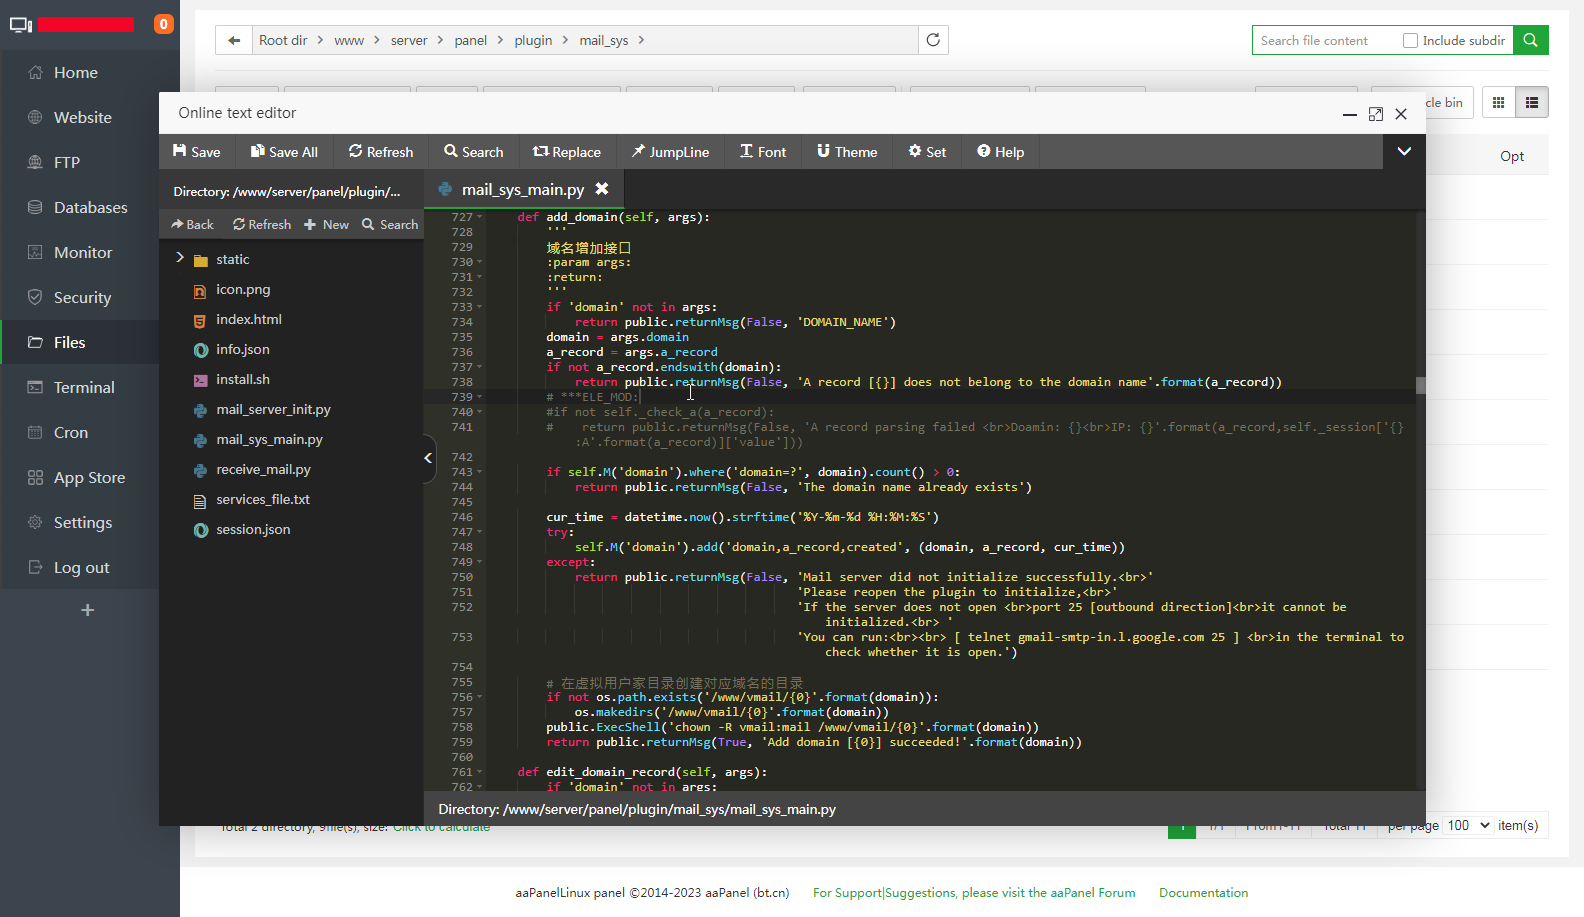This screenshot has width=1584, height=917.
Task: Open the Theme settings
Action: [x=846, y=152]
